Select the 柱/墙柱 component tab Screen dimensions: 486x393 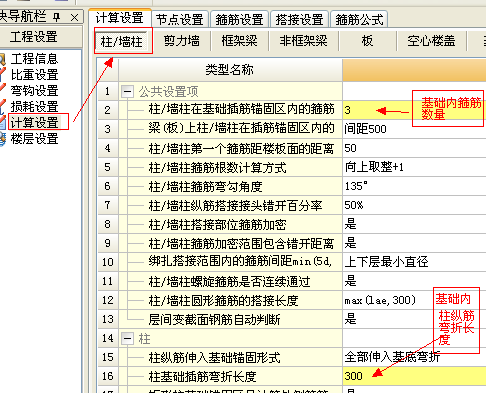point(121,41)
